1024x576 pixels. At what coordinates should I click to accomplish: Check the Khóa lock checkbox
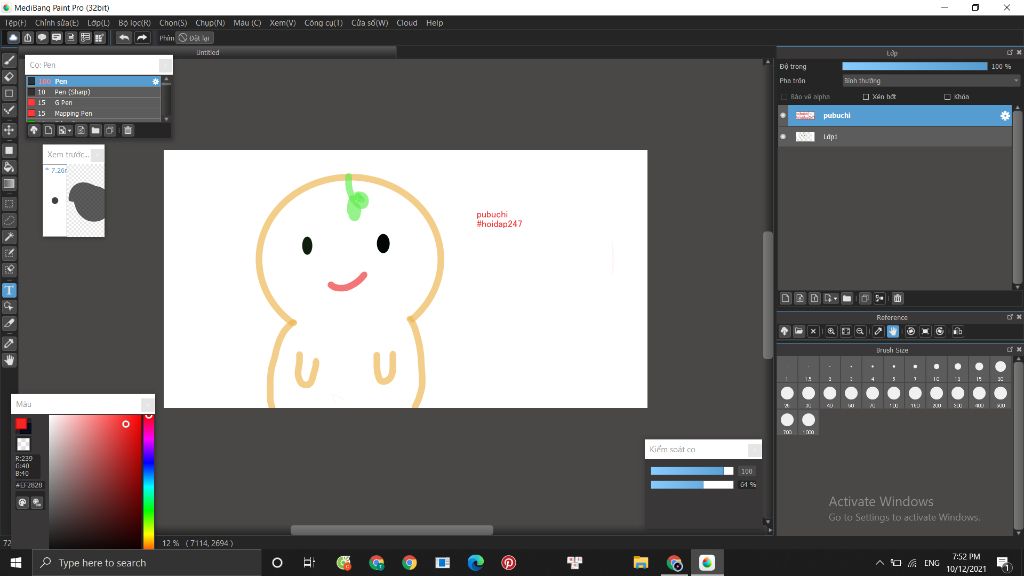click(x=947, y=97)
